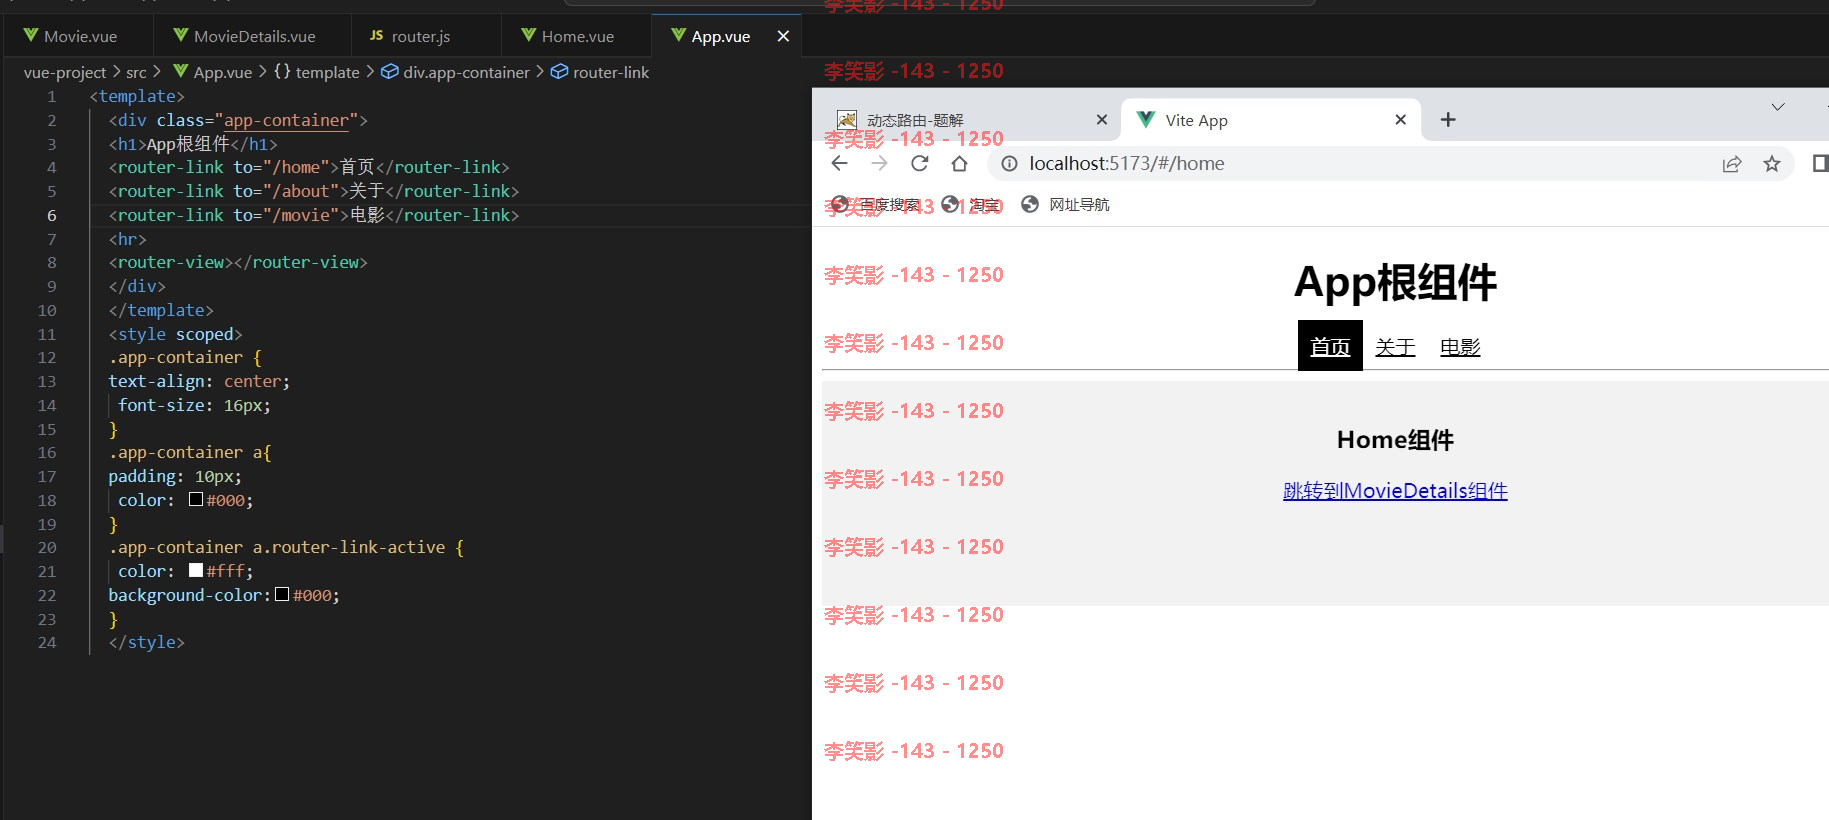
Task: Click line number 6 in the gutter
Action: 51,215
